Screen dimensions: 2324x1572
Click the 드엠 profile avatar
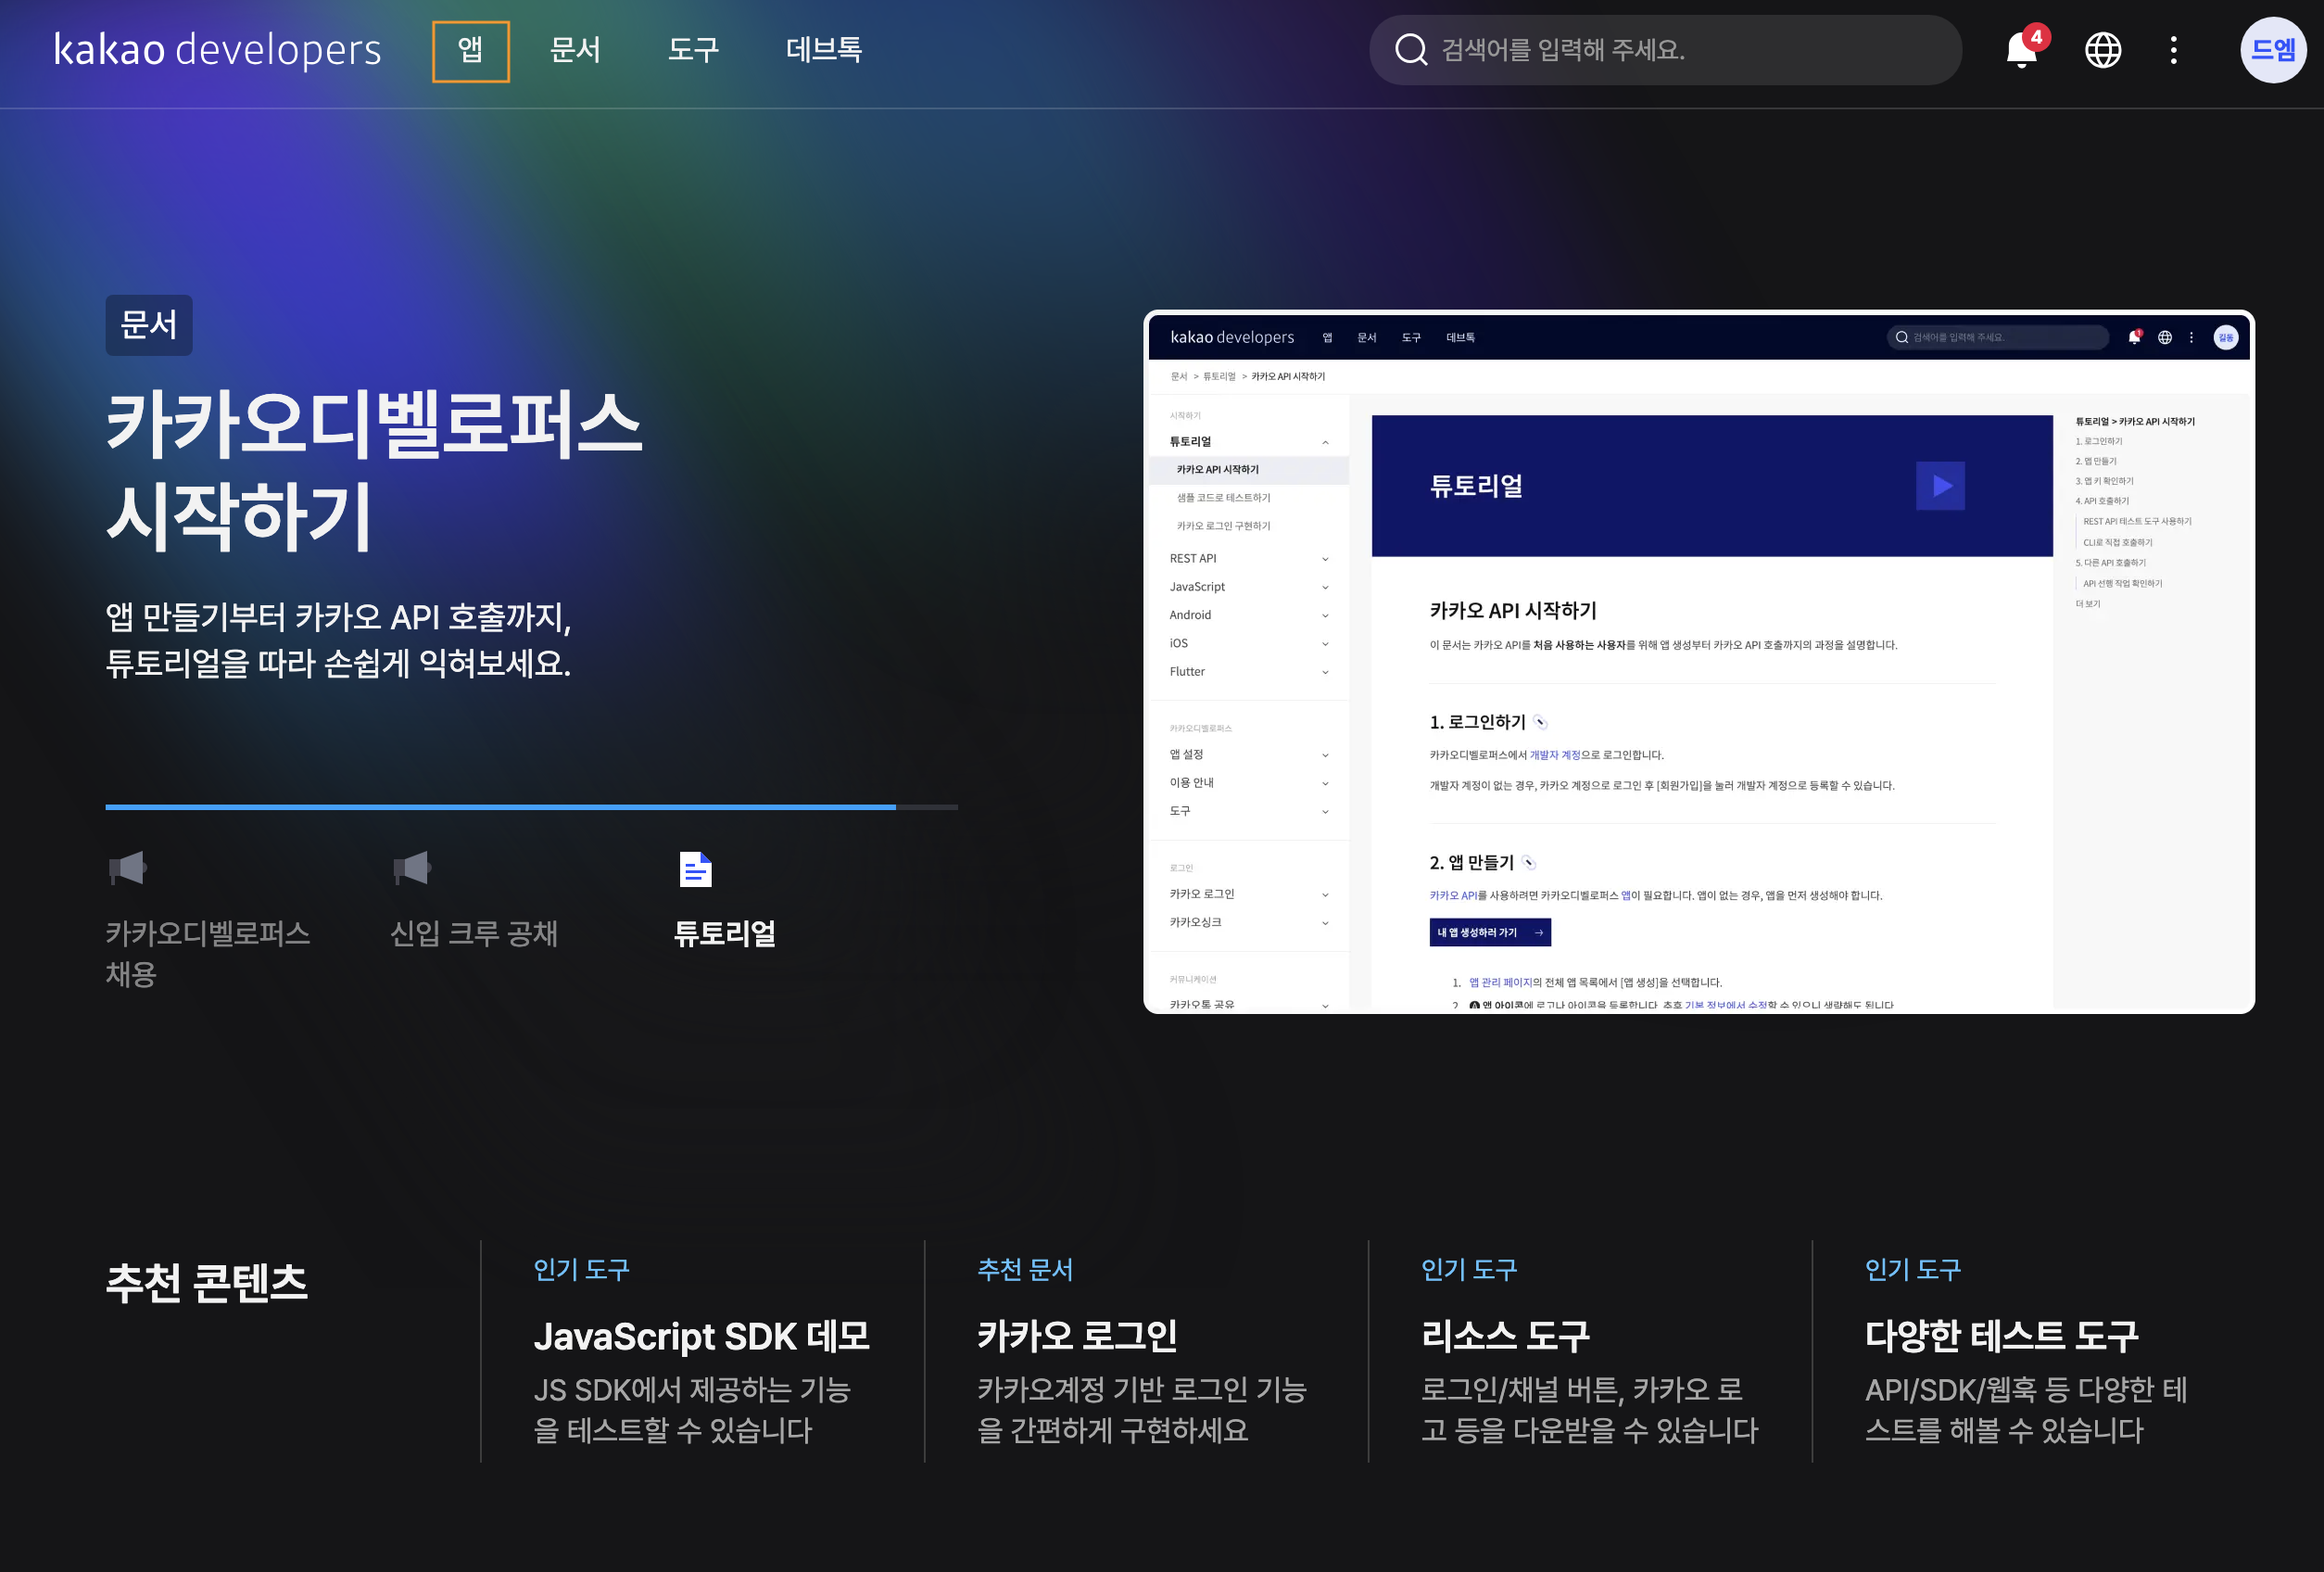(x=2272, y=50)
